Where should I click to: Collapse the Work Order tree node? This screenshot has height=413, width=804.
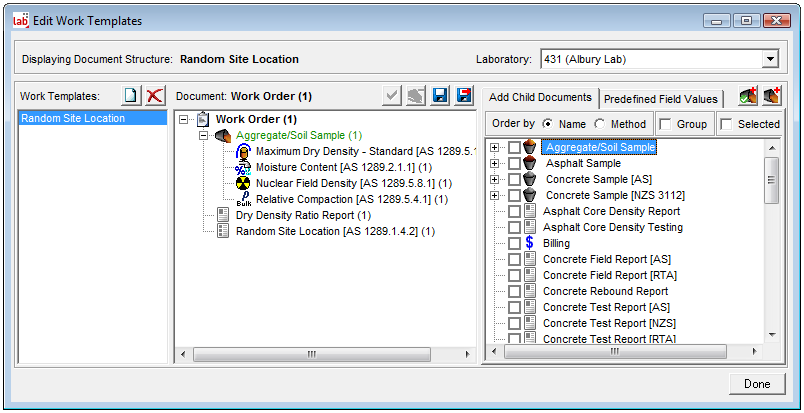pos(183,120)
